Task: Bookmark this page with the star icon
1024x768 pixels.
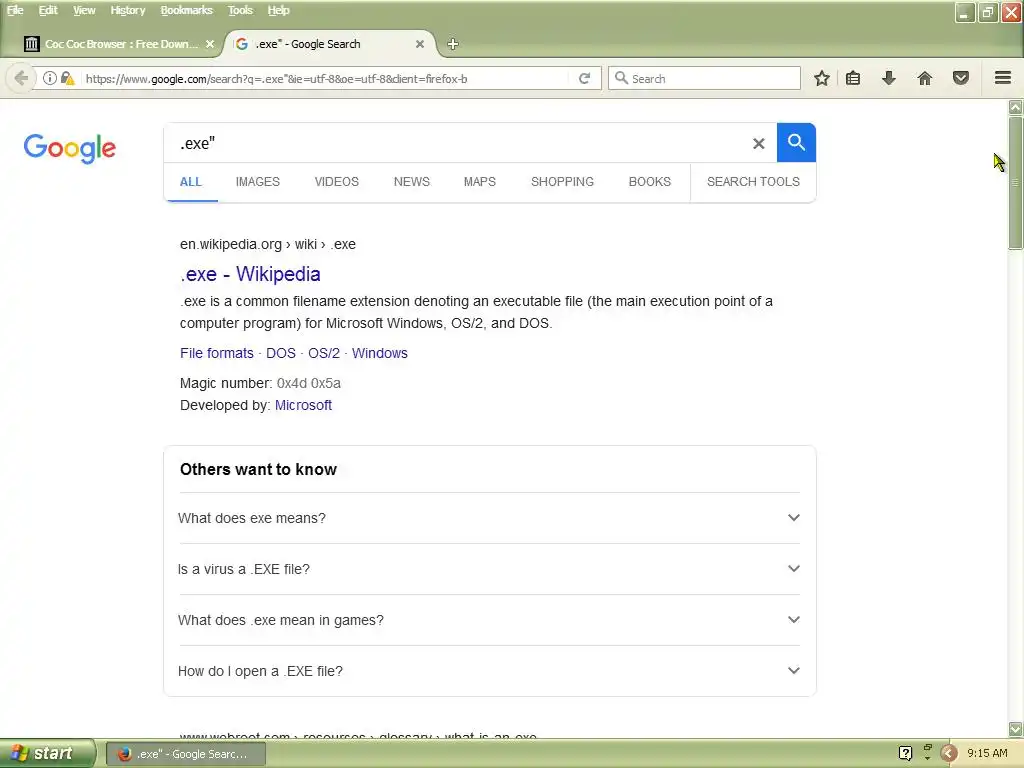Action: [x=822, y=78]
